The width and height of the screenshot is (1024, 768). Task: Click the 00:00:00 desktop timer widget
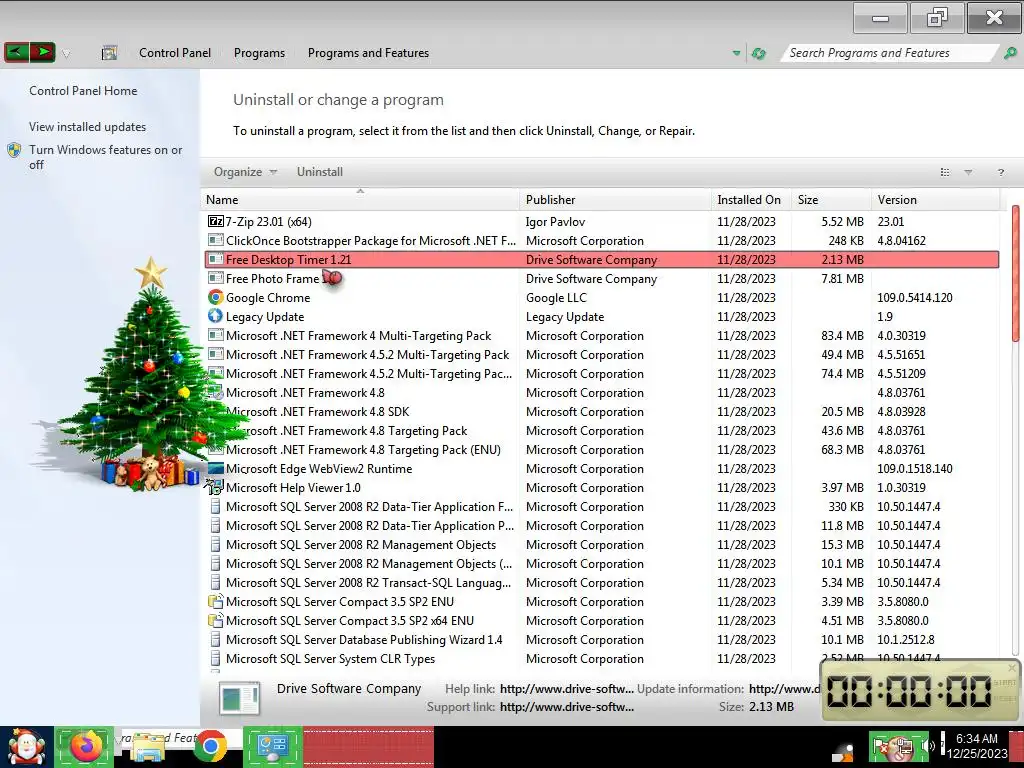(x=920, y=691)
